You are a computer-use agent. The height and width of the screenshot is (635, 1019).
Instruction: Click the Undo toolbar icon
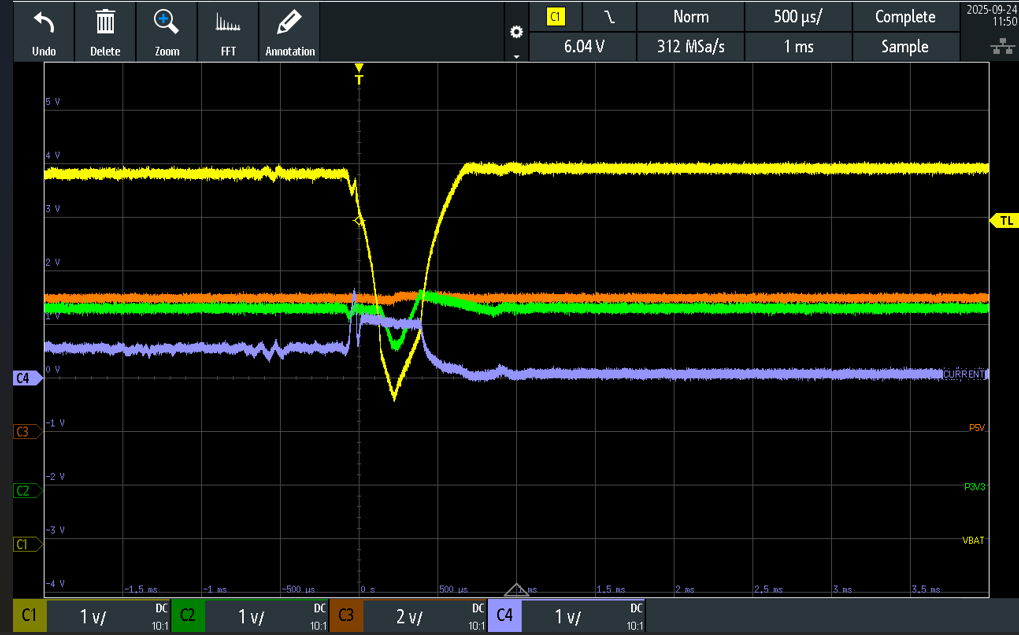pyautogui.click(x=44, y=32)
